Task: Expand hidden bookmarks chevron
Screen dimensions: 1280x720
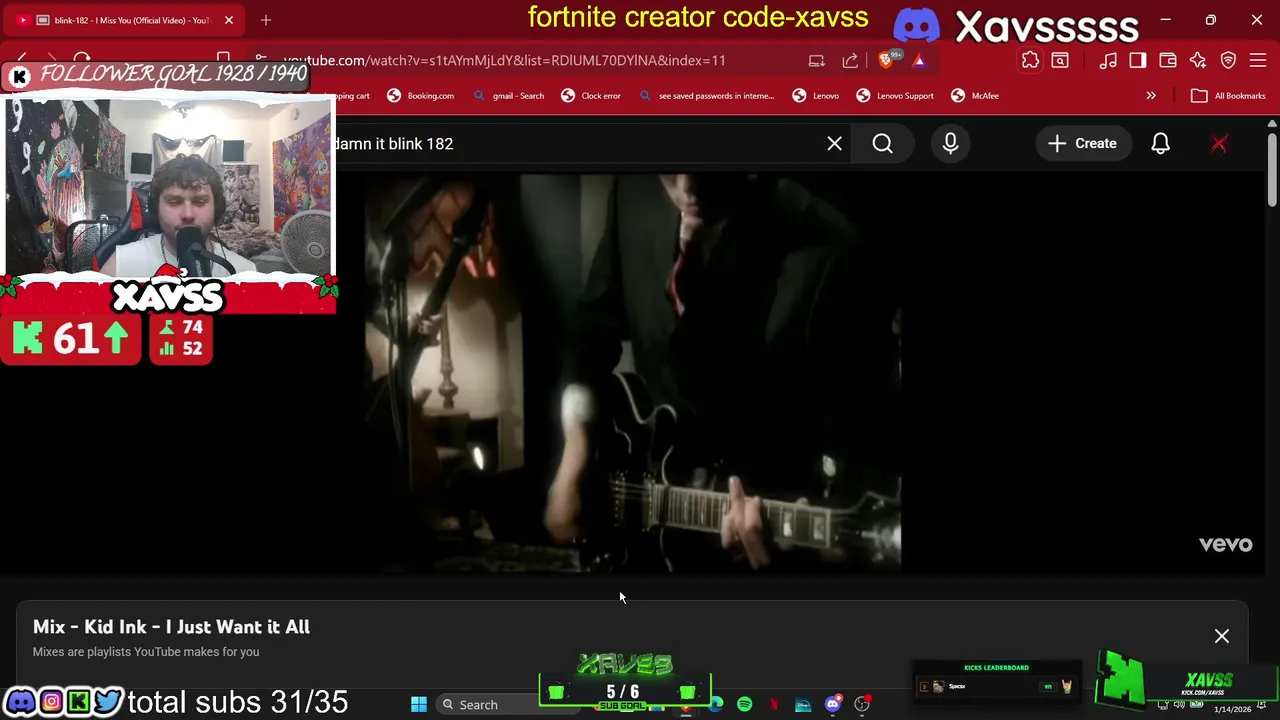Action: pyautogui.click(x=1151, y=96)
